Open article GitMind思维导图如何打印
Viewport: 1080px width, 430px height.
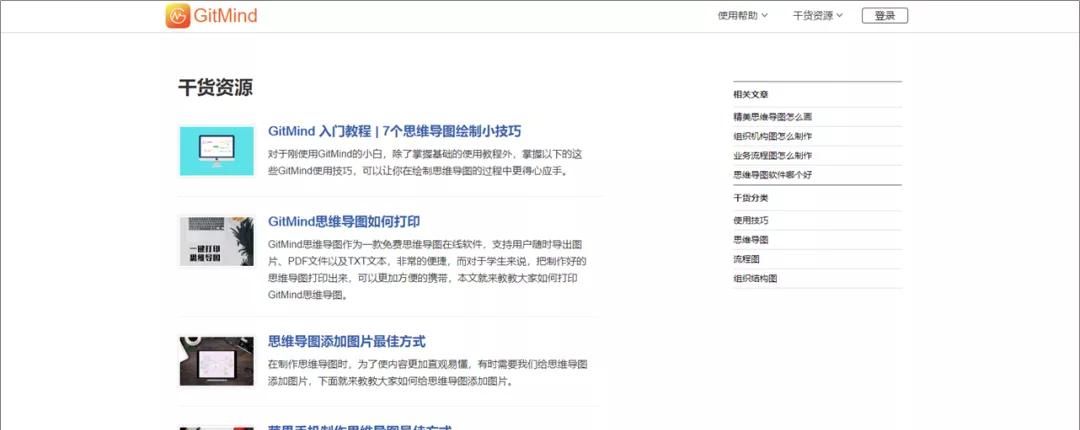pyautogui.click(x=344, y=221)
